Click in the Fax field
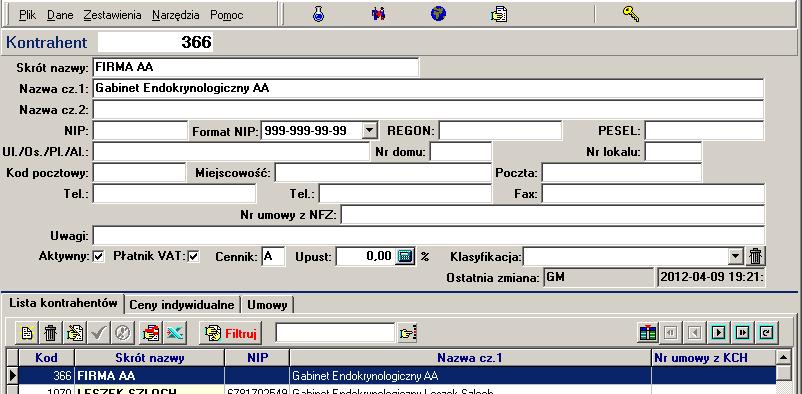Image resolution: width=802 pixels, height=394 pixels. (653, 194)
